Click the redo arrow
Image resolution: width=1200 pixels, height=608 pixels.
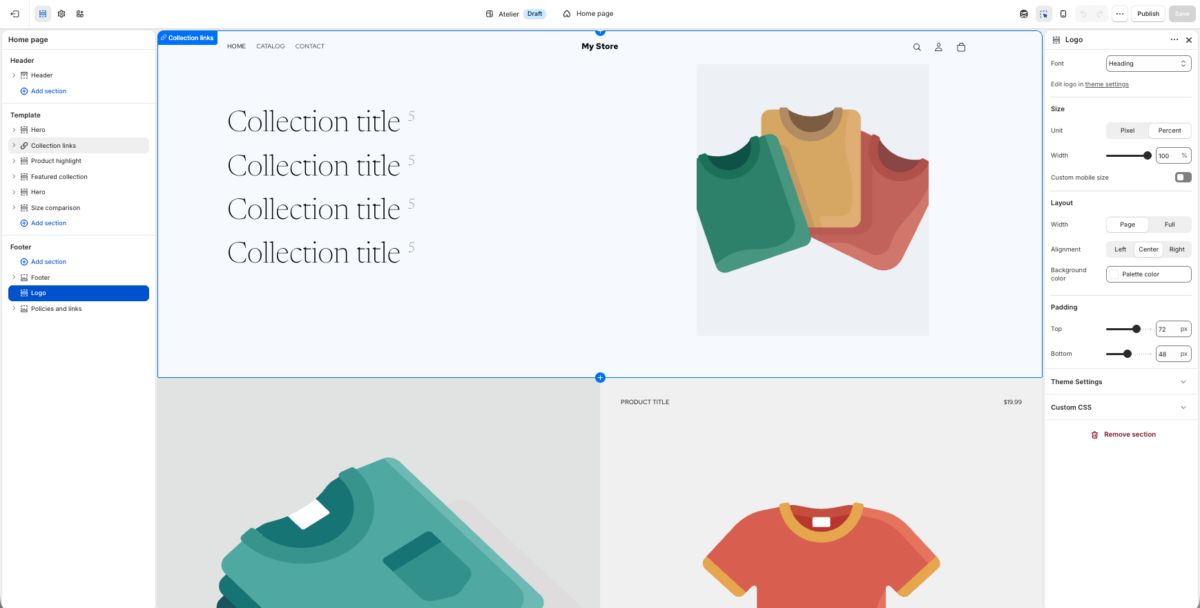1100,14
